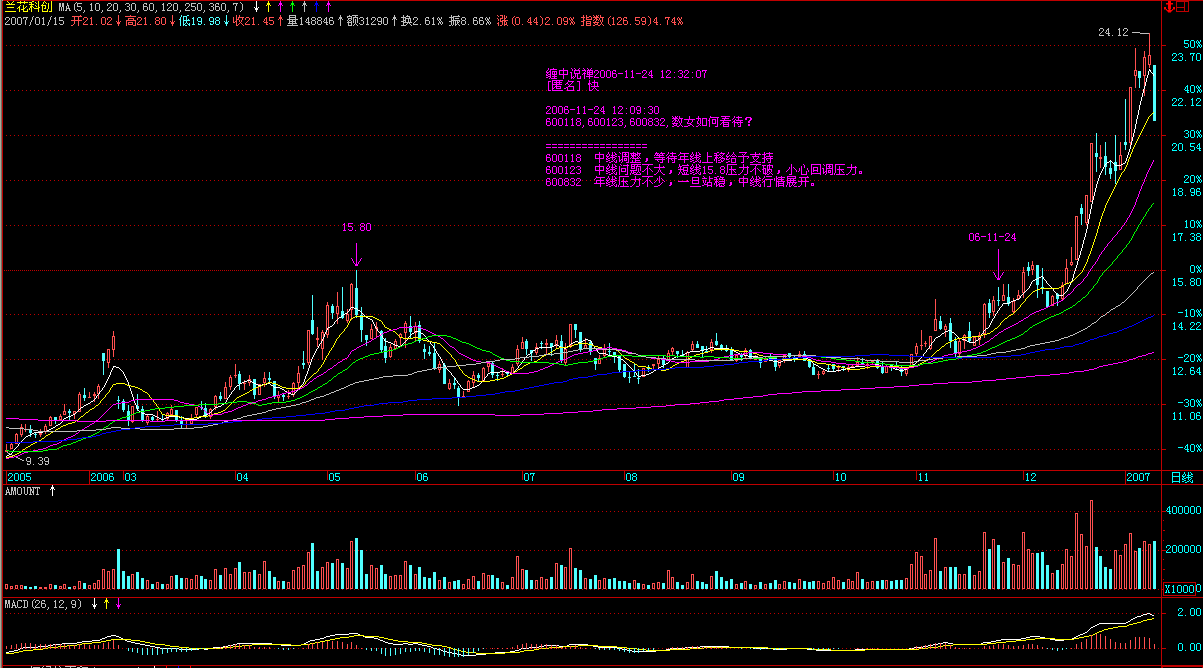
Task: Click the 06-11-24 date arrow marker
Action: coord(998,266)
